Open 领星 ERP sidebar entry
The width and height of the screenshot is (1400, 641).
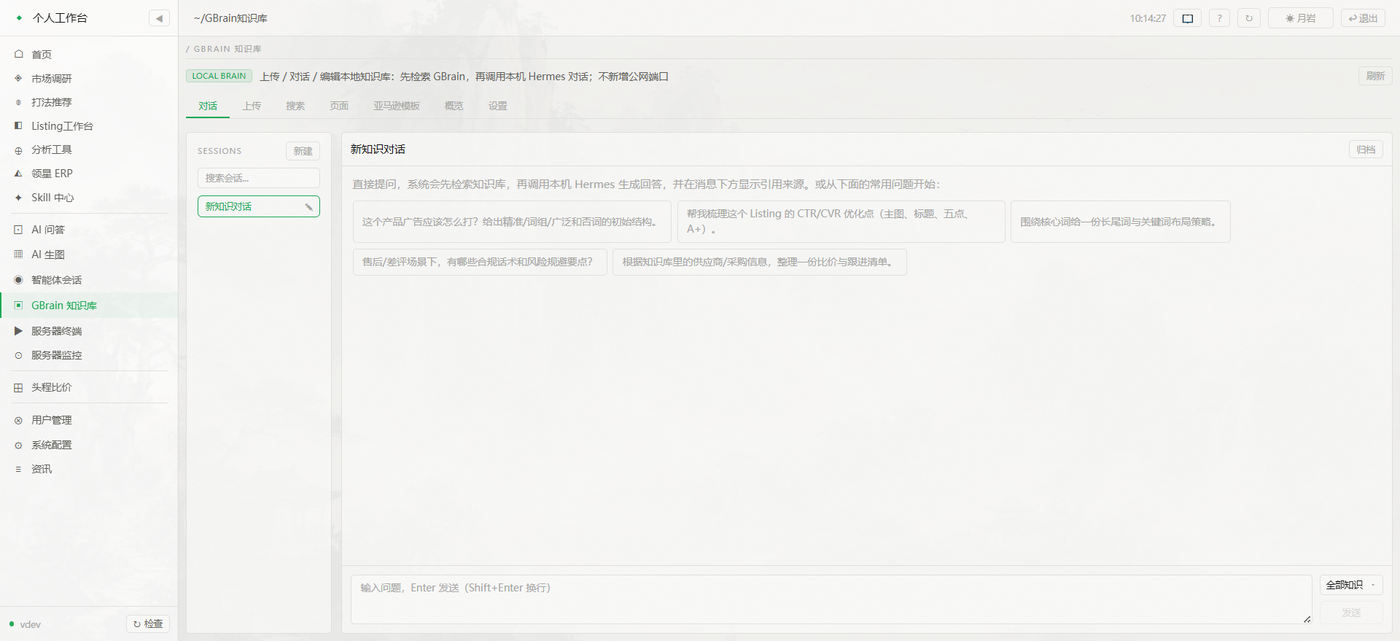pos(89,173)
